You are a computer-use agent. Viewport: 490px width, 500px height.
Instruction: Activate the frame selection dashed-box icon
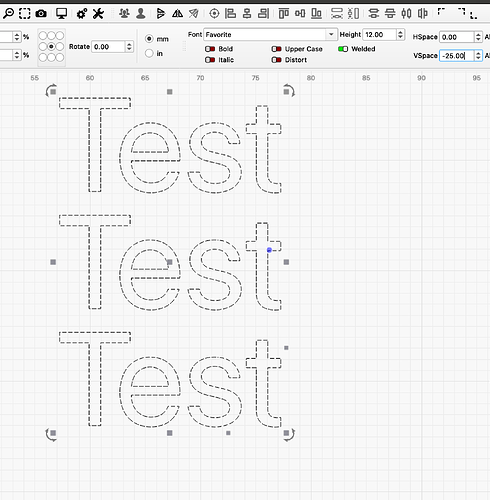coord(25,13)
